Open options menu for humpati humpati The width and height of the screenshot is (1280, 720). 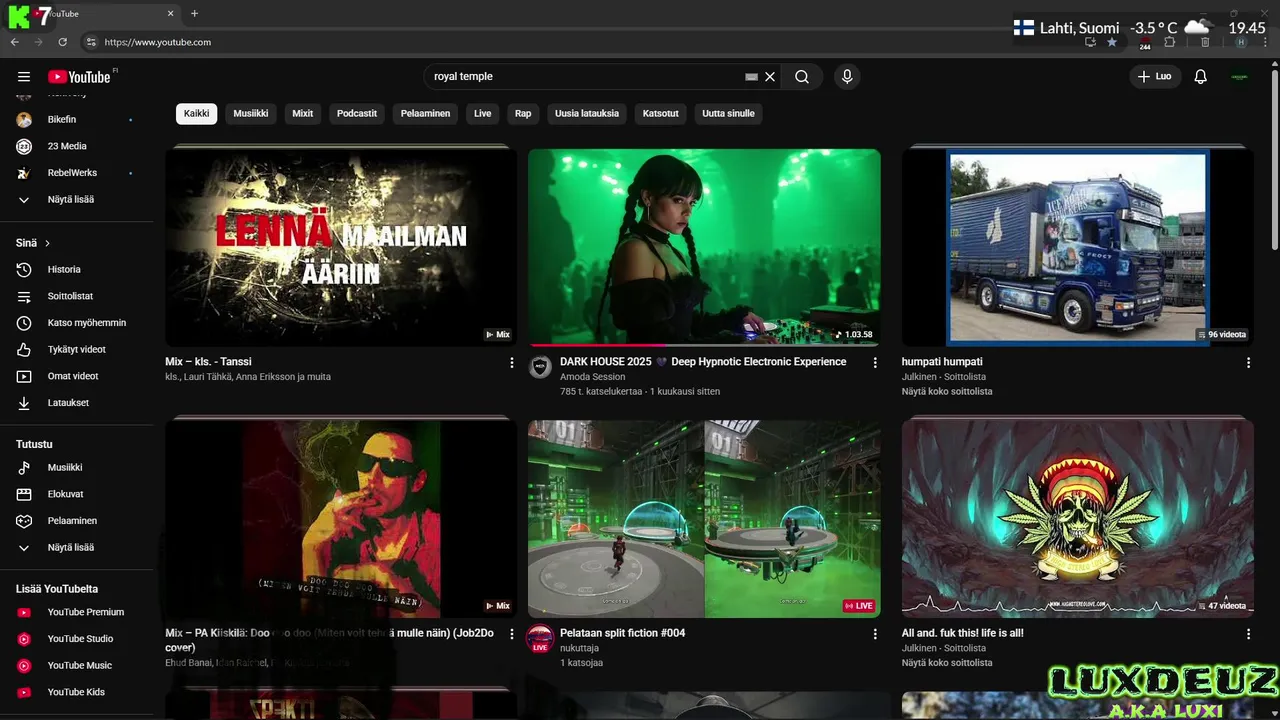[x=1248, y=363]
